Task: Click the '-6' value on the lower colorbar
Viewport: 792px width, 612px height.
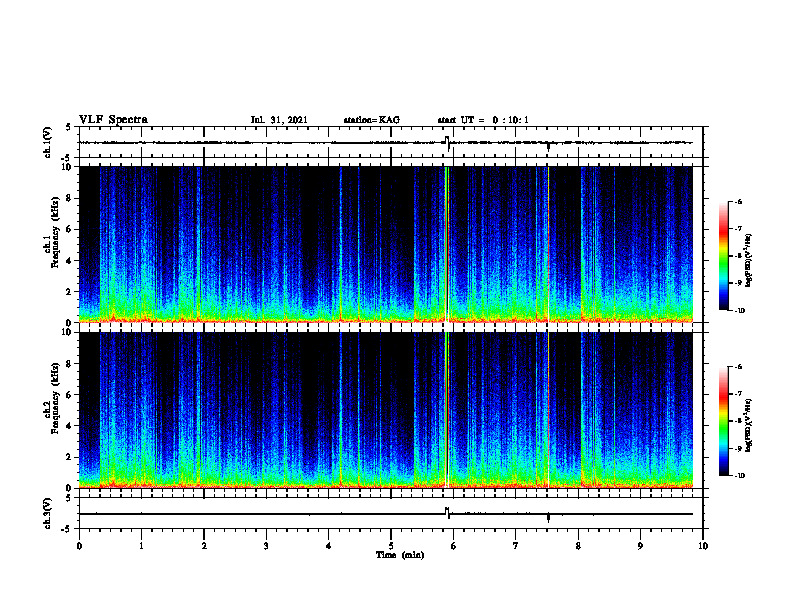Action: [739, 367]
